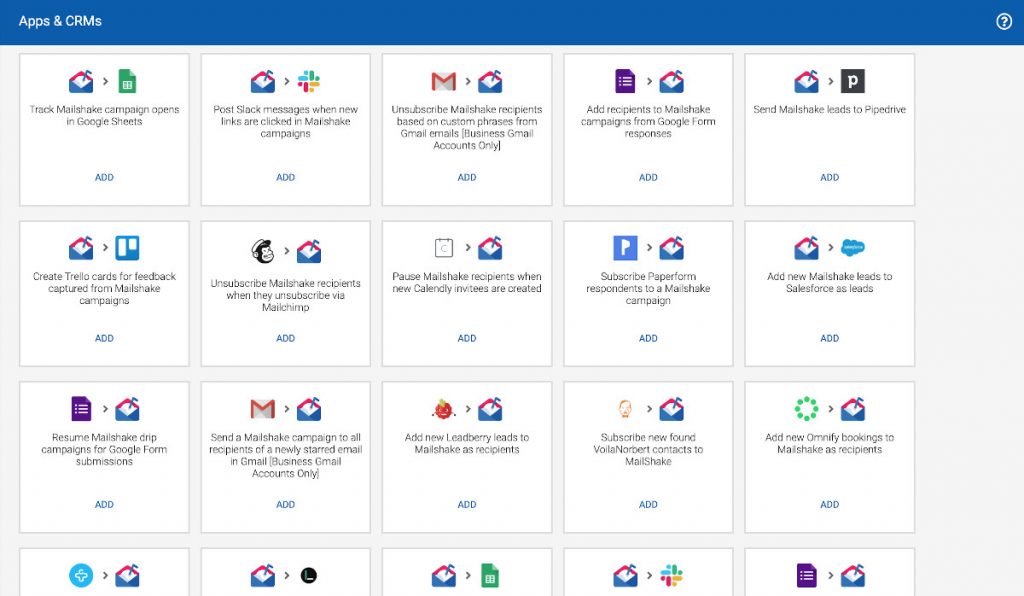Click Pipedrive icon on Send leads card
This screenshot has width=1024, height=596.
852,82
